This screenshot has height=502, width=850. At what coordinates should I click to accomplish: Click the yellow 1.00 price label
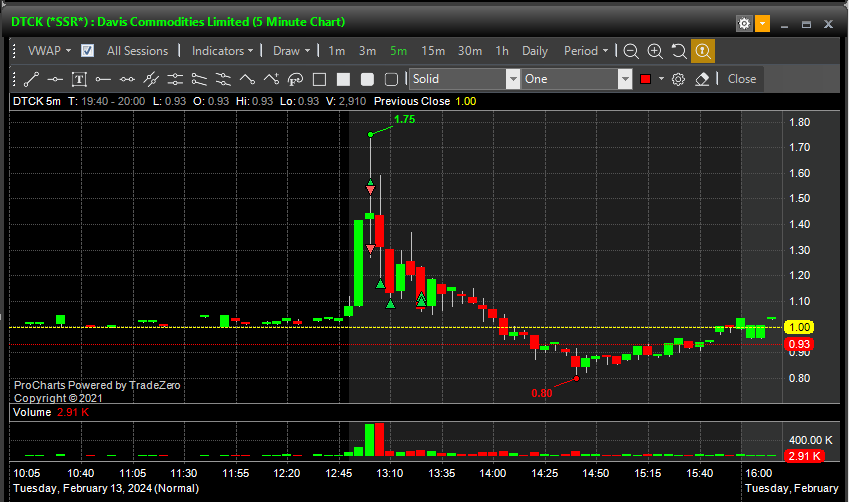point(799,327)
